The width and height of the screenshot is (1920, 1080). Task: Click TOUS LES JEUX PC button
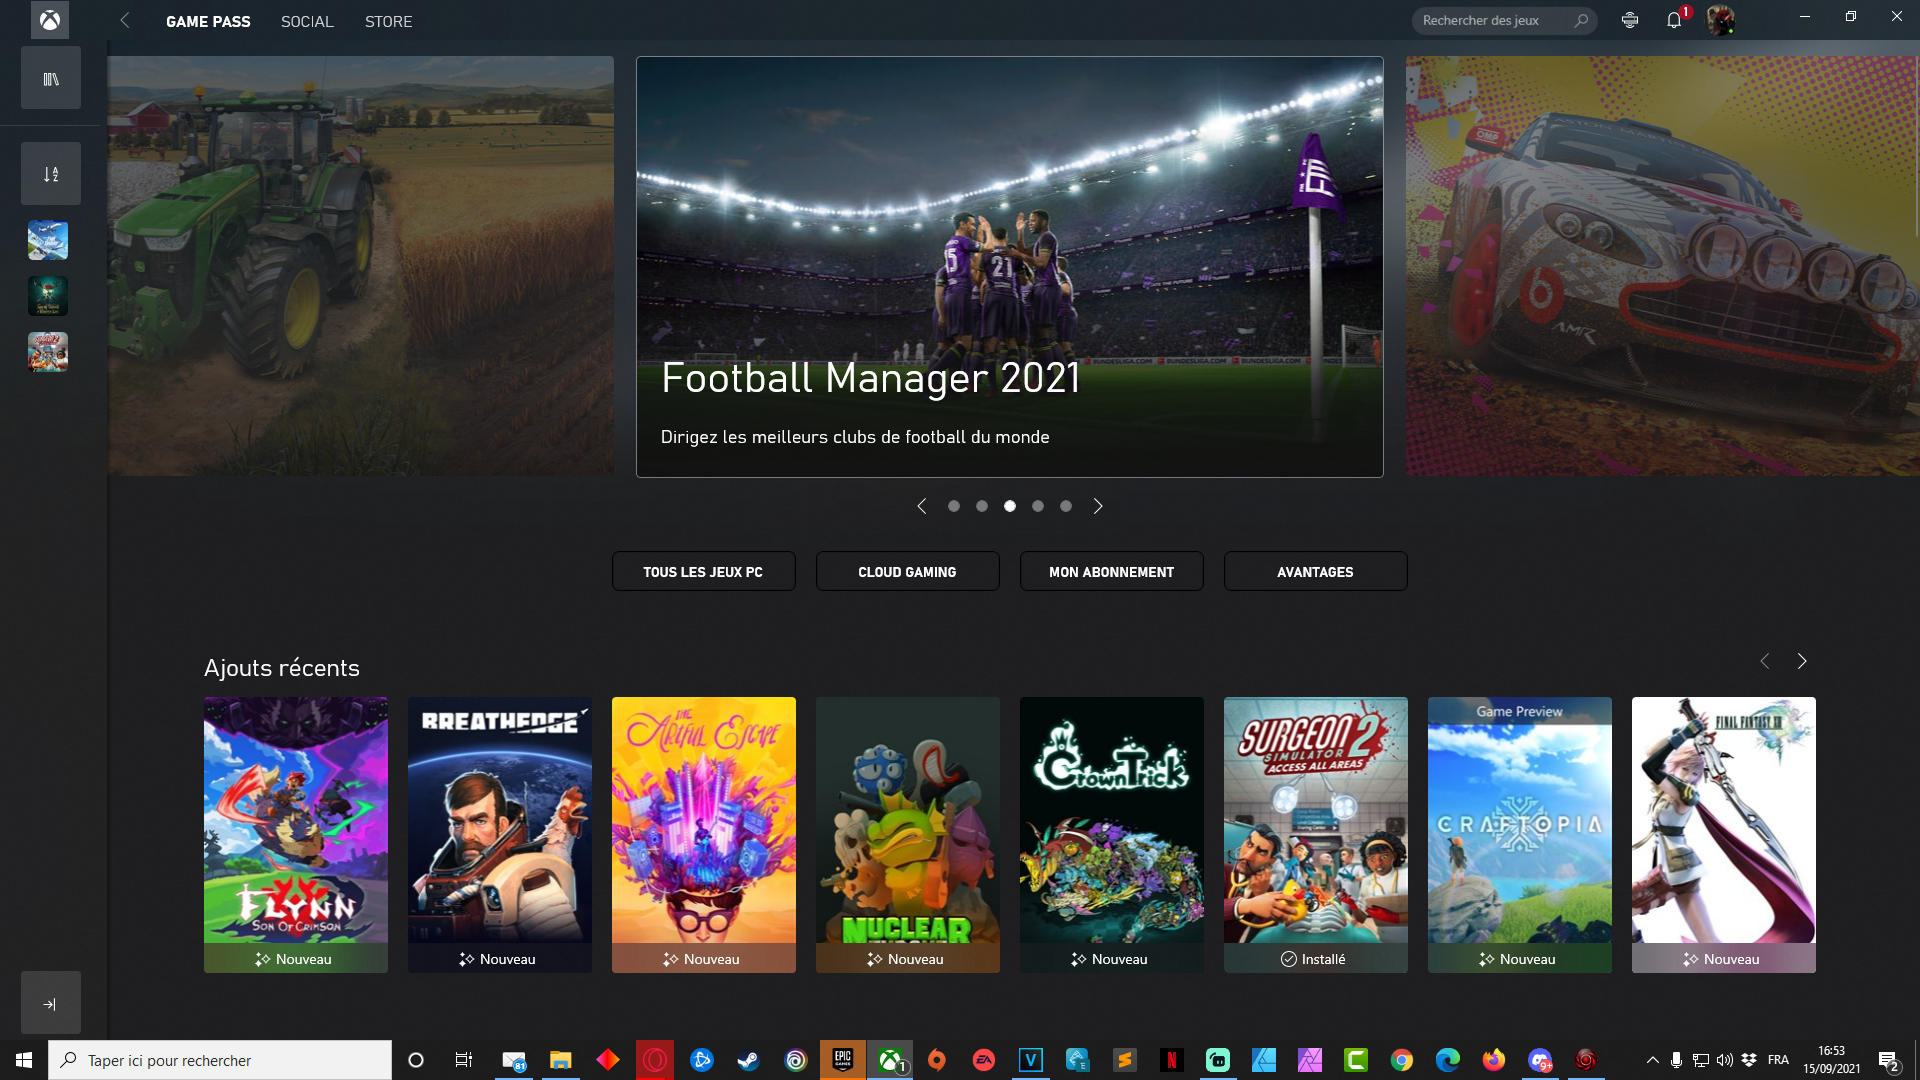[x=704, y=572]
